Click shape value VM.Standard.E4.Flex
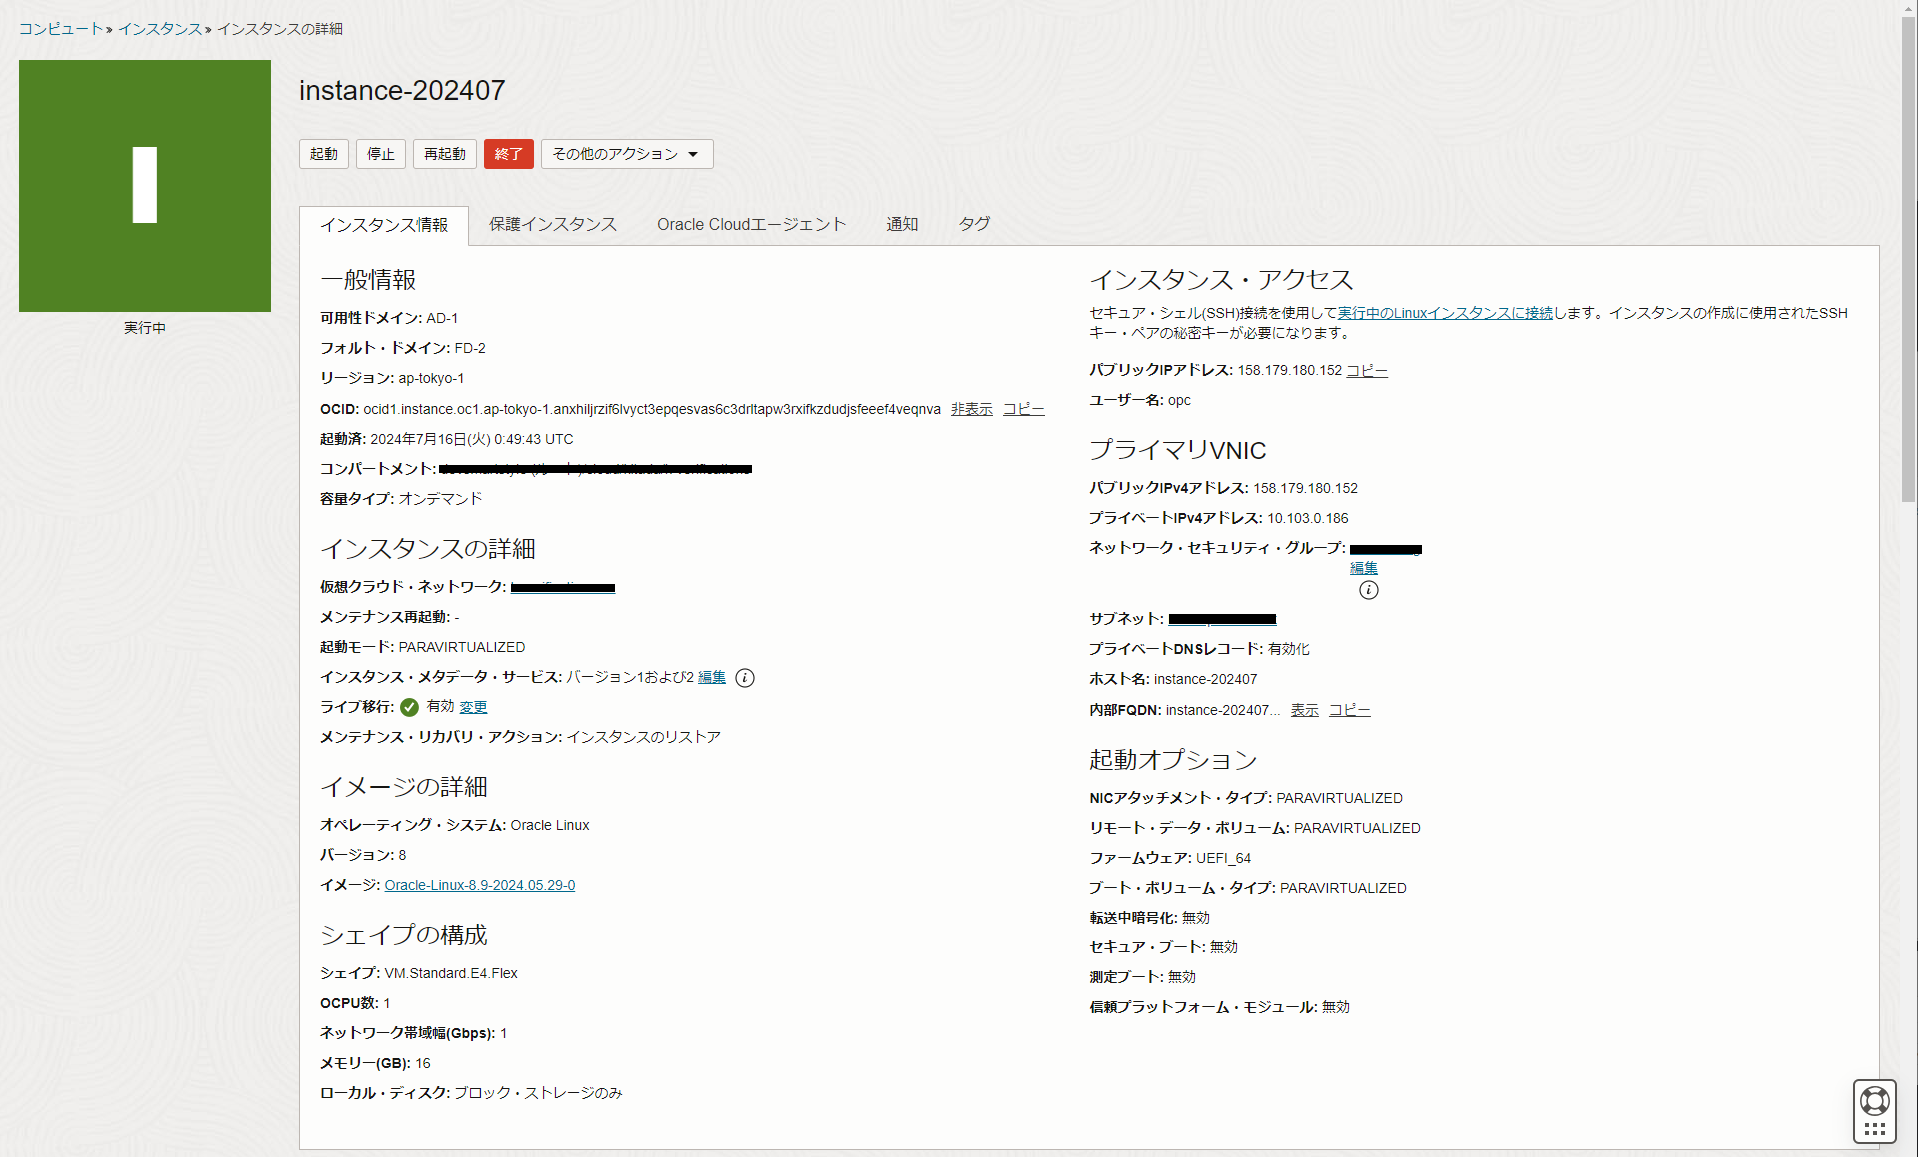Screen dimensions: 1918x1157 coord(451,973)
